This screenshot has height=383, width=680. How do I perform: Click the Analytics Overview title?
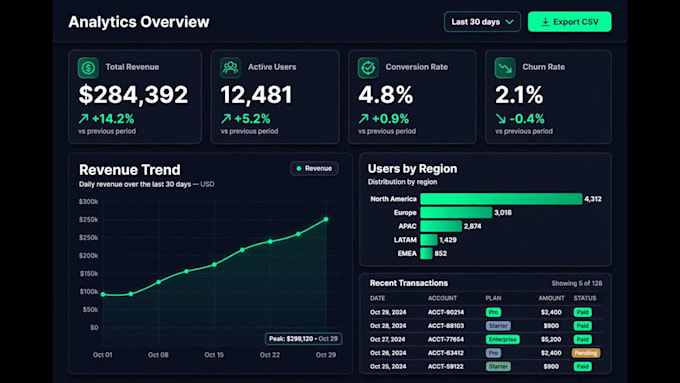click(x=139, y=22)
